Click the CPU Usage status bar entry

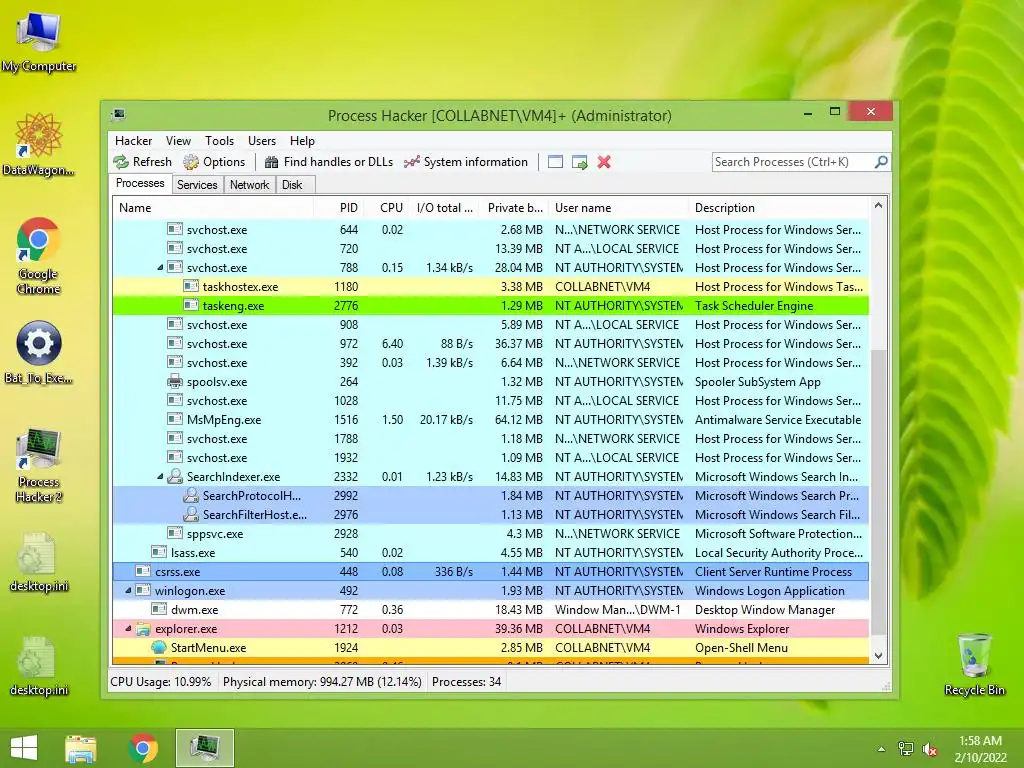point(161,682)
